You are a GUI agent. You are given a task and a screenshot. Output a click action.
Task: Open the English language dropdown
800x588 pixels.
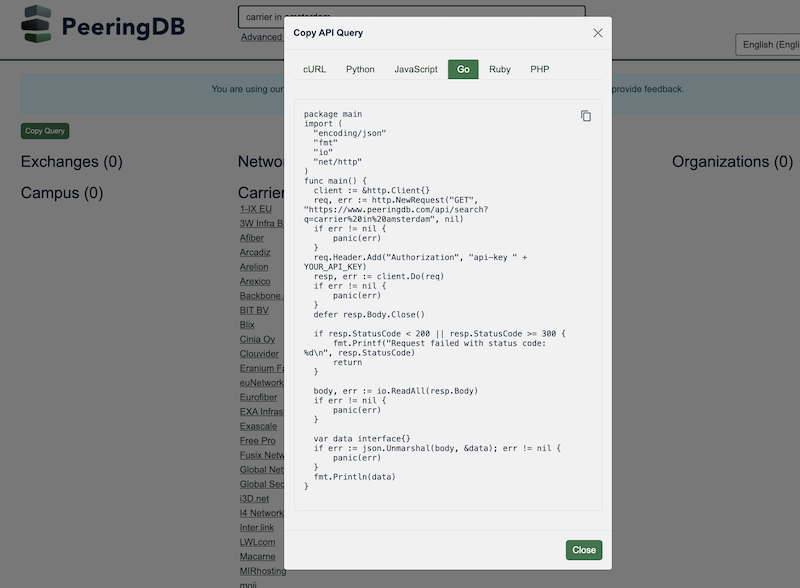pos(768,45)
